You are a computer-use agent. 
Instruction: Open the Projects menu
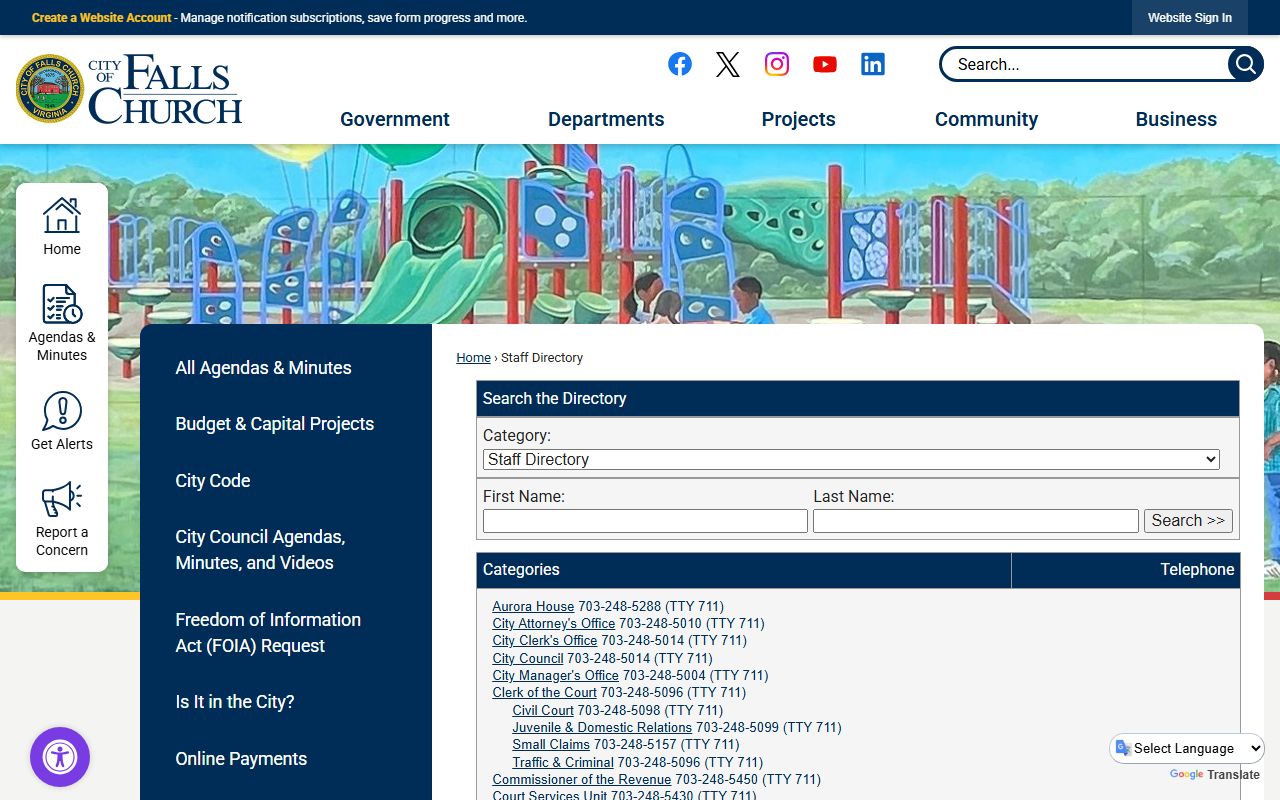click(798, 119)
